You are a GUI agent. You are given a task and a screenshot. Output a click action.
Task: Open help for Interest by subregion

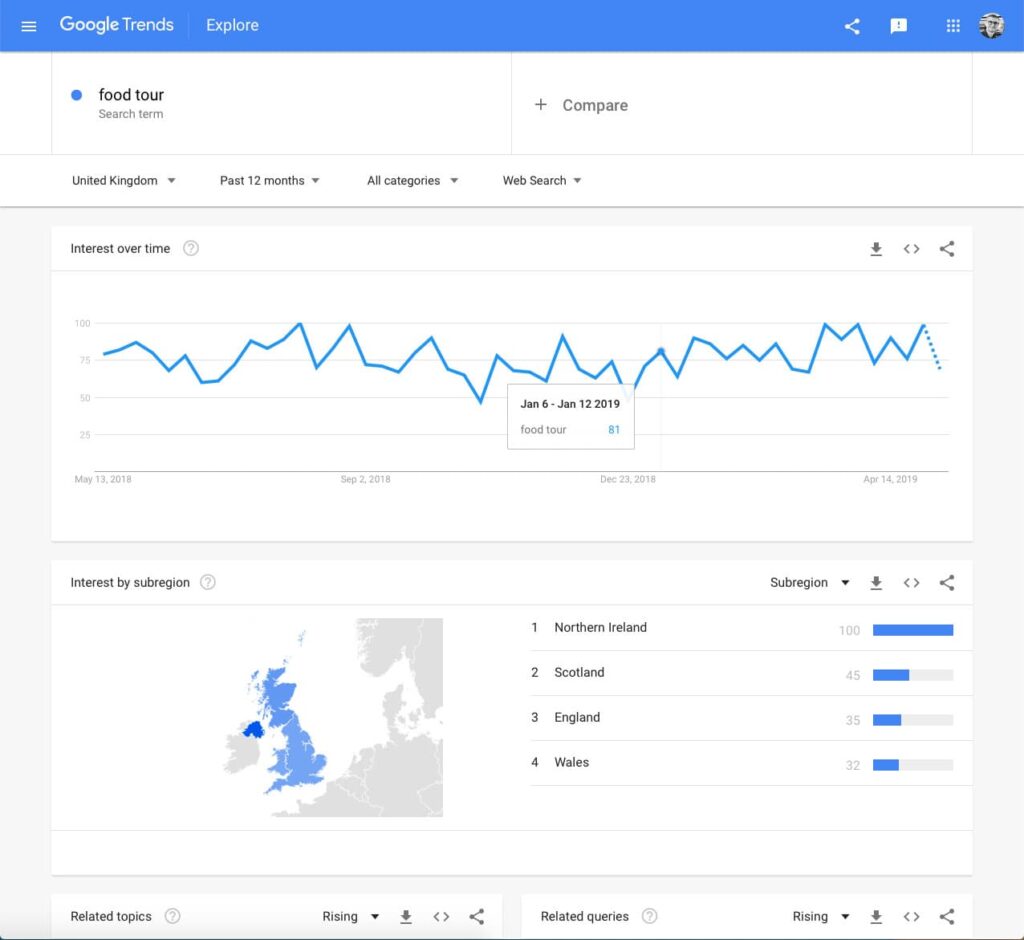[208, 582]
